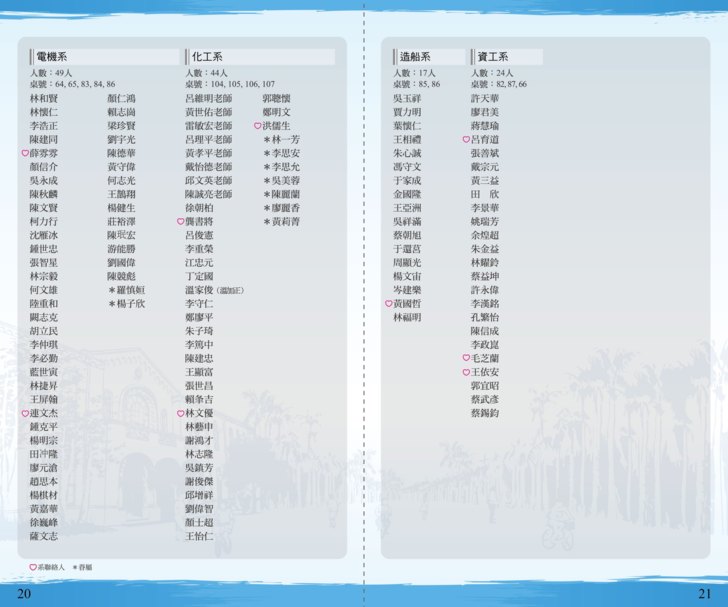The width and height of the screenshot is (728, 607).
Task: Click the heart icon next to 王依安
Action: [465, 371]
